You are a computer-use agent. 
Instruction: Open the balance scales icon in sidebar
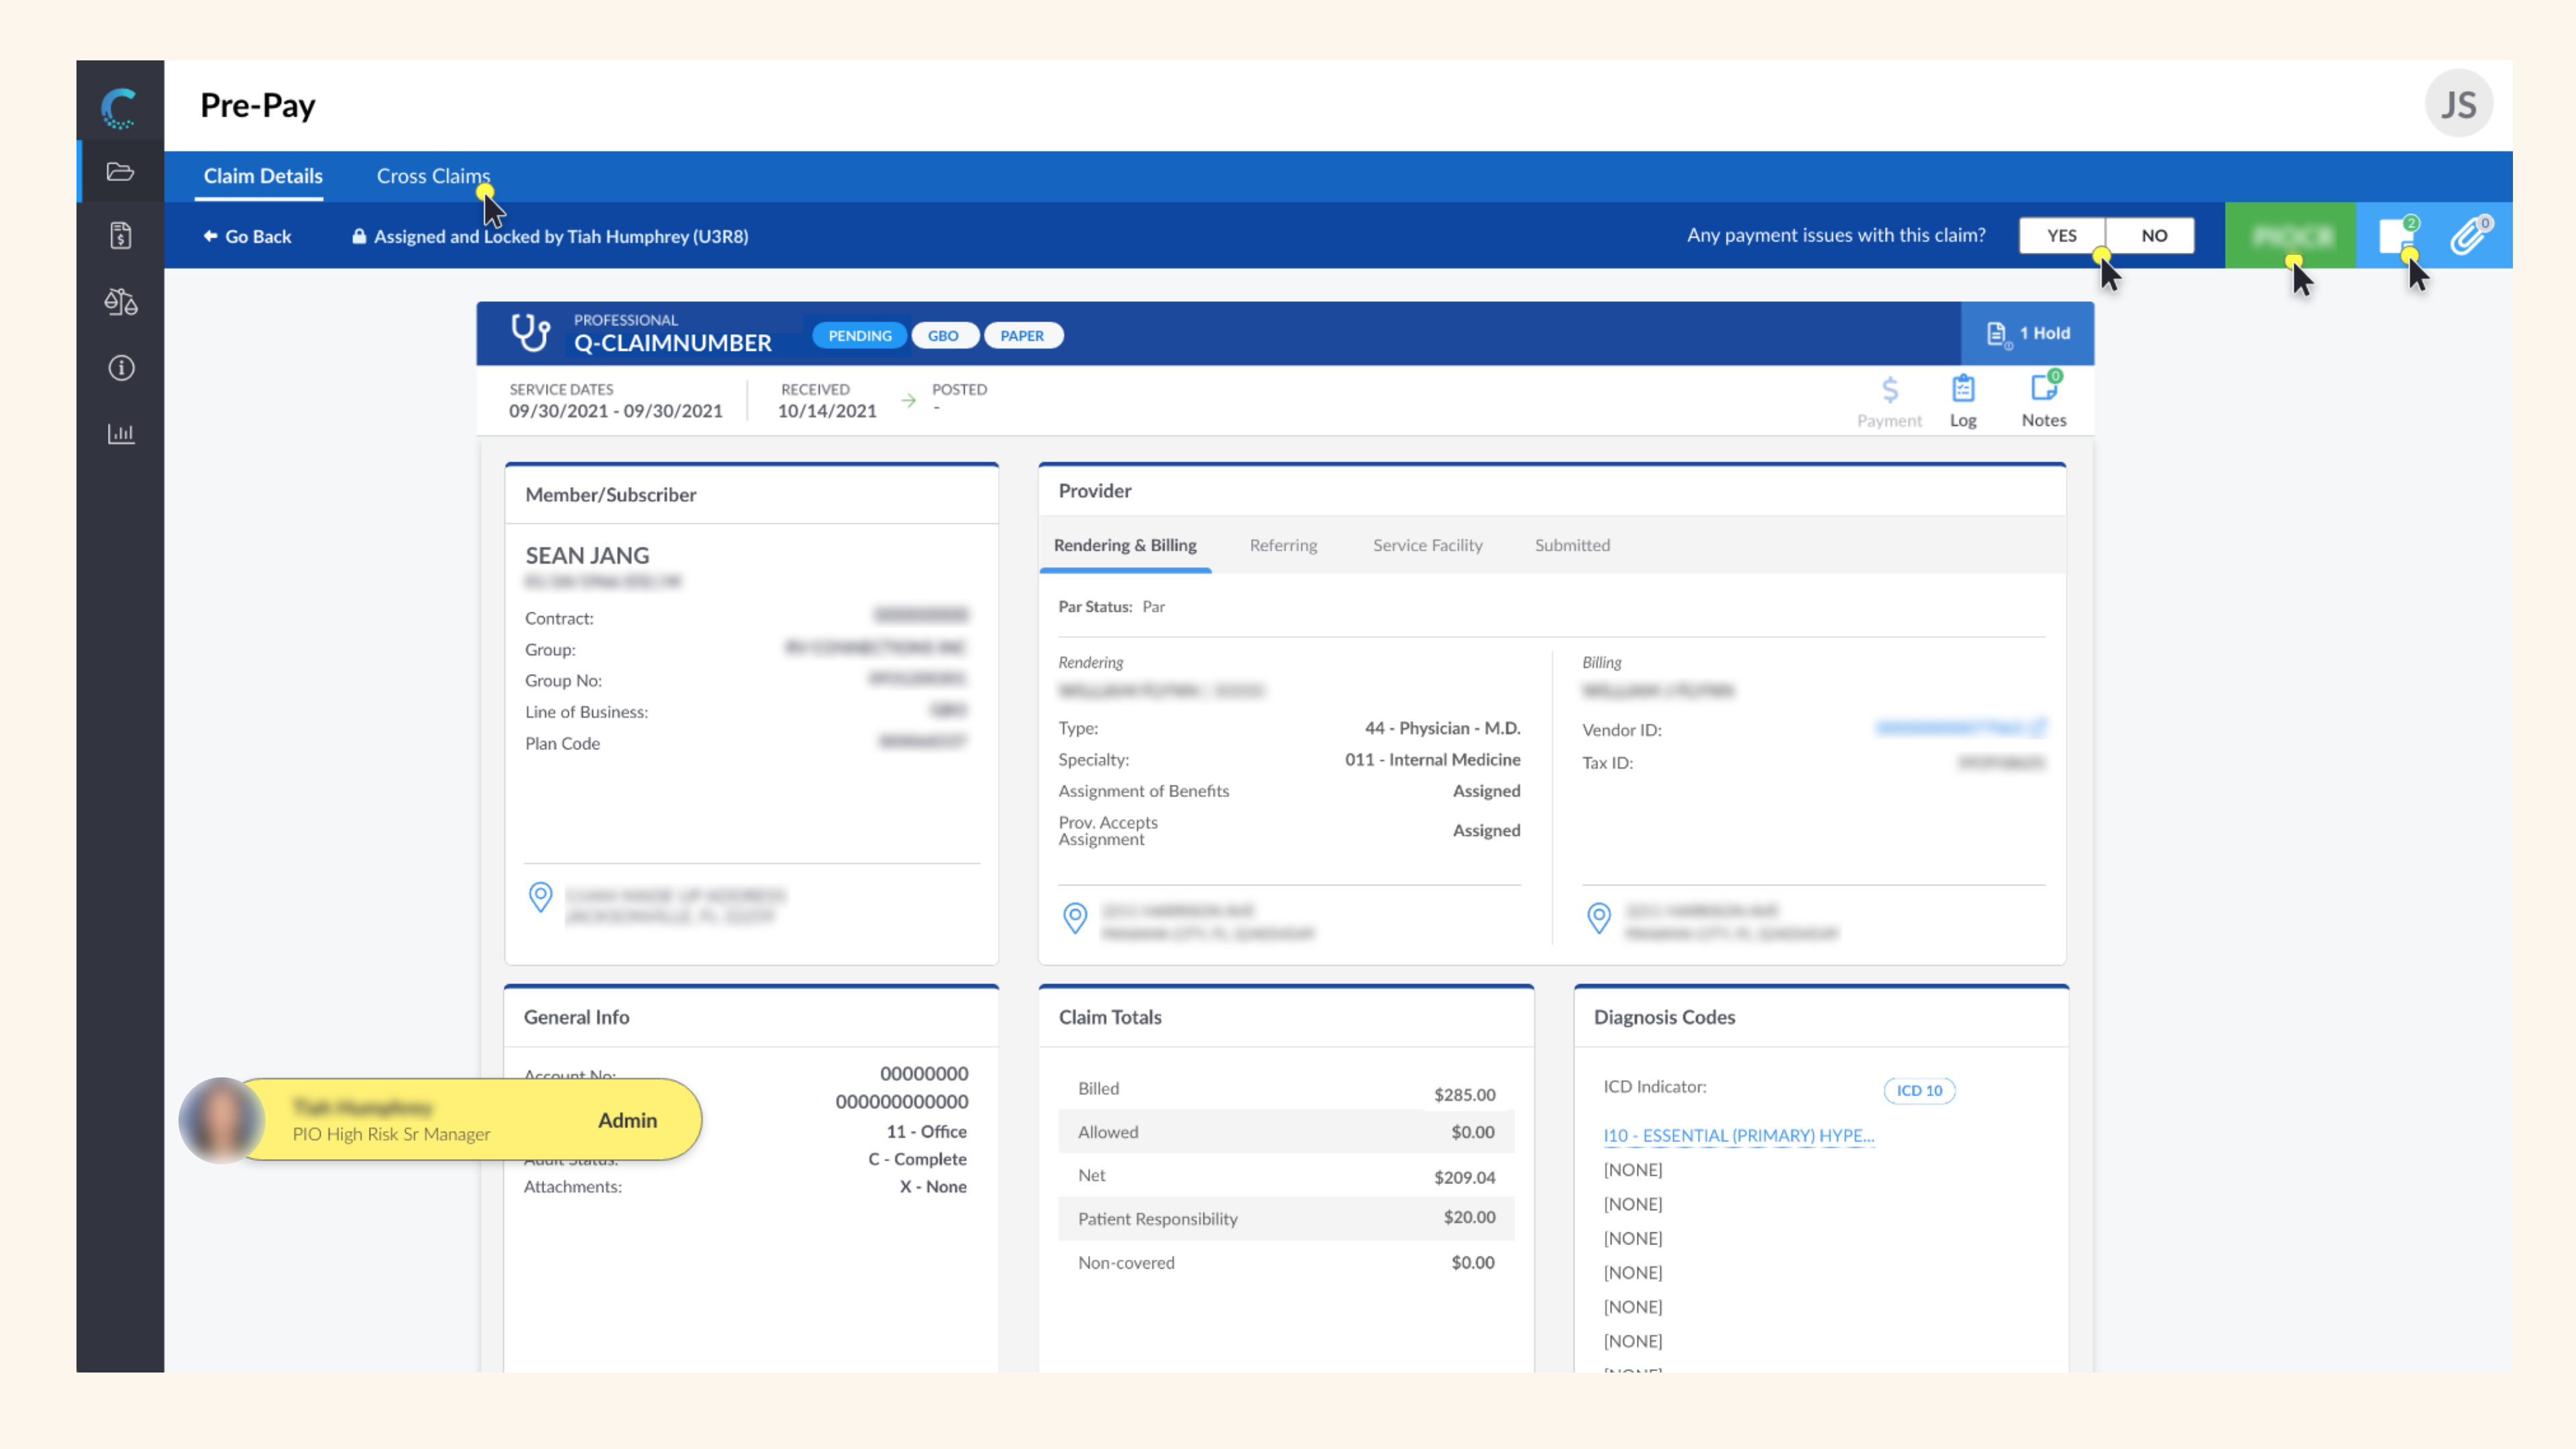pyautogui.click(x=120, y=302)
